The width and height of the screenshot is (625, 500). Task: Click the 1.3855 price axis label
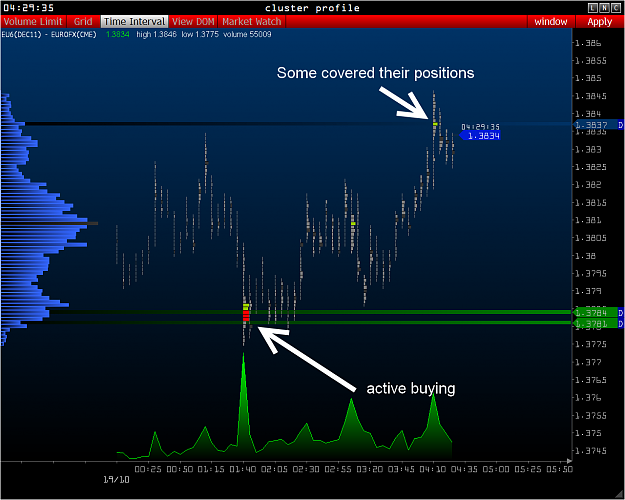coord(591,61)
